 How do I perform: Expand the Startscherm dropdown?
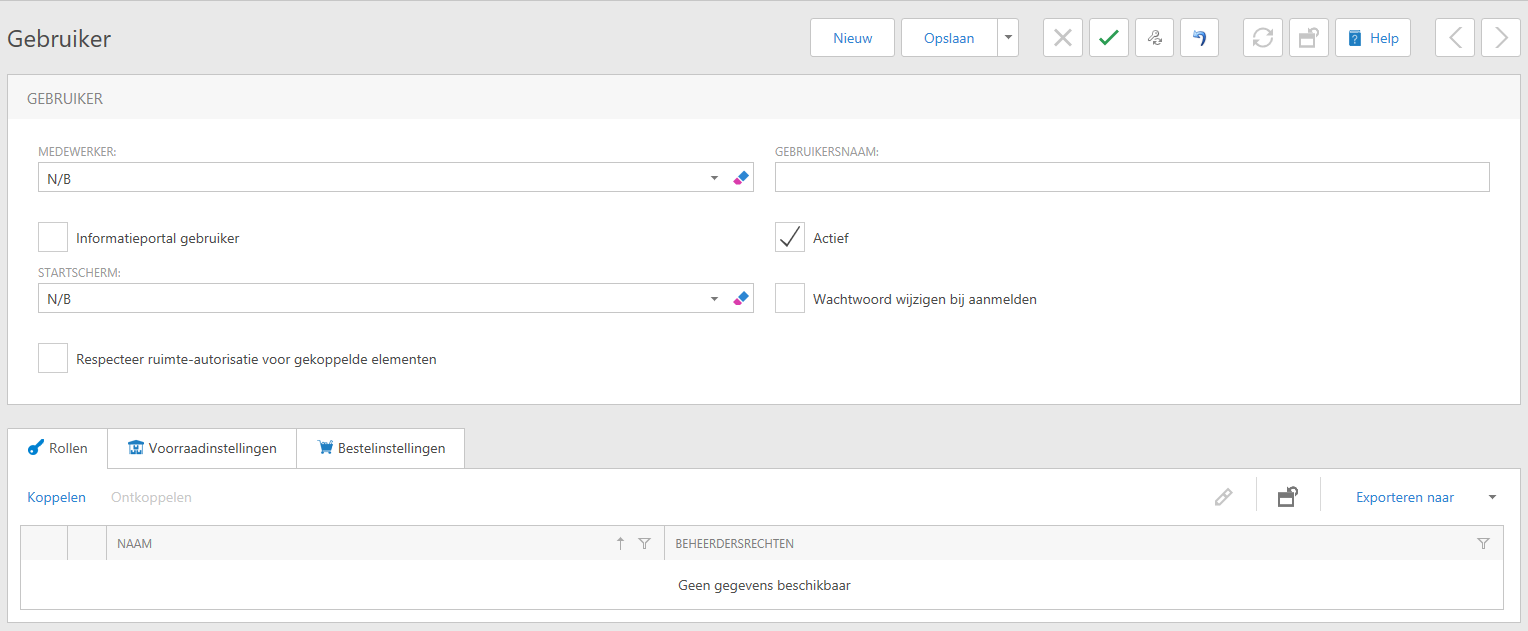coord(714,298)
